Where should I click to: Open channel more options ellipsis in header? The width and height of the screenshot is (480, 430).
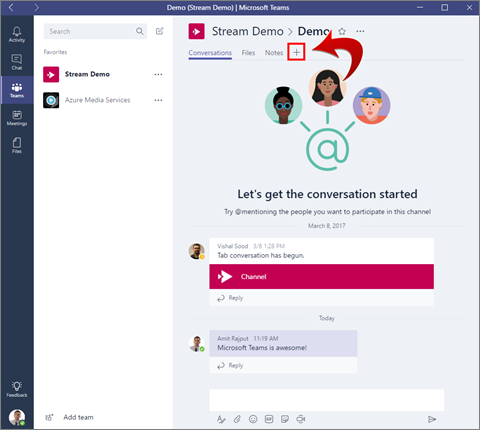tap(360, 31)
